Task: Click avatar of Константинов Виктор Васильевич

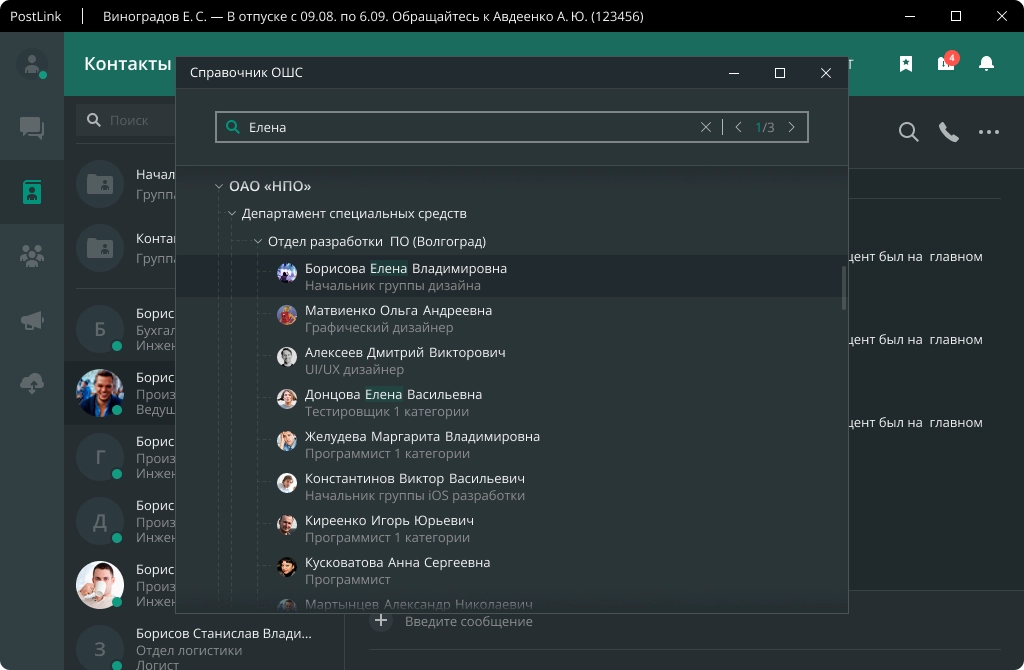Action: [287, 483]
